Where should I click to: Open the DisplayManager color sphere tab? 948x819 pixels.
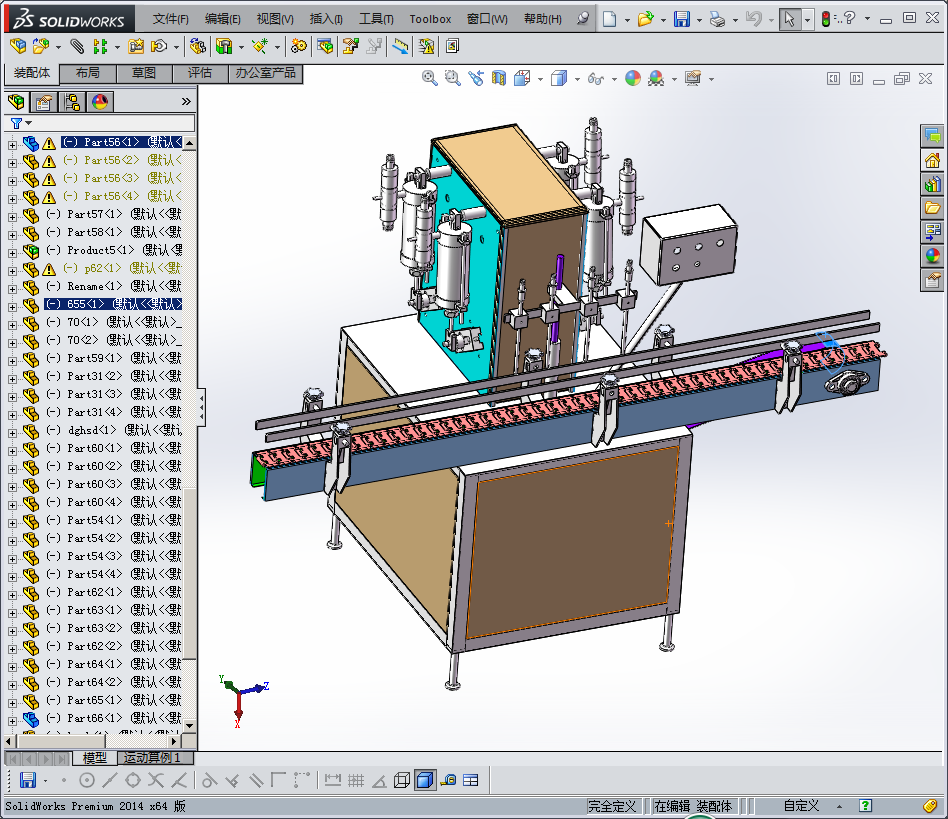[x=99, y=101]
